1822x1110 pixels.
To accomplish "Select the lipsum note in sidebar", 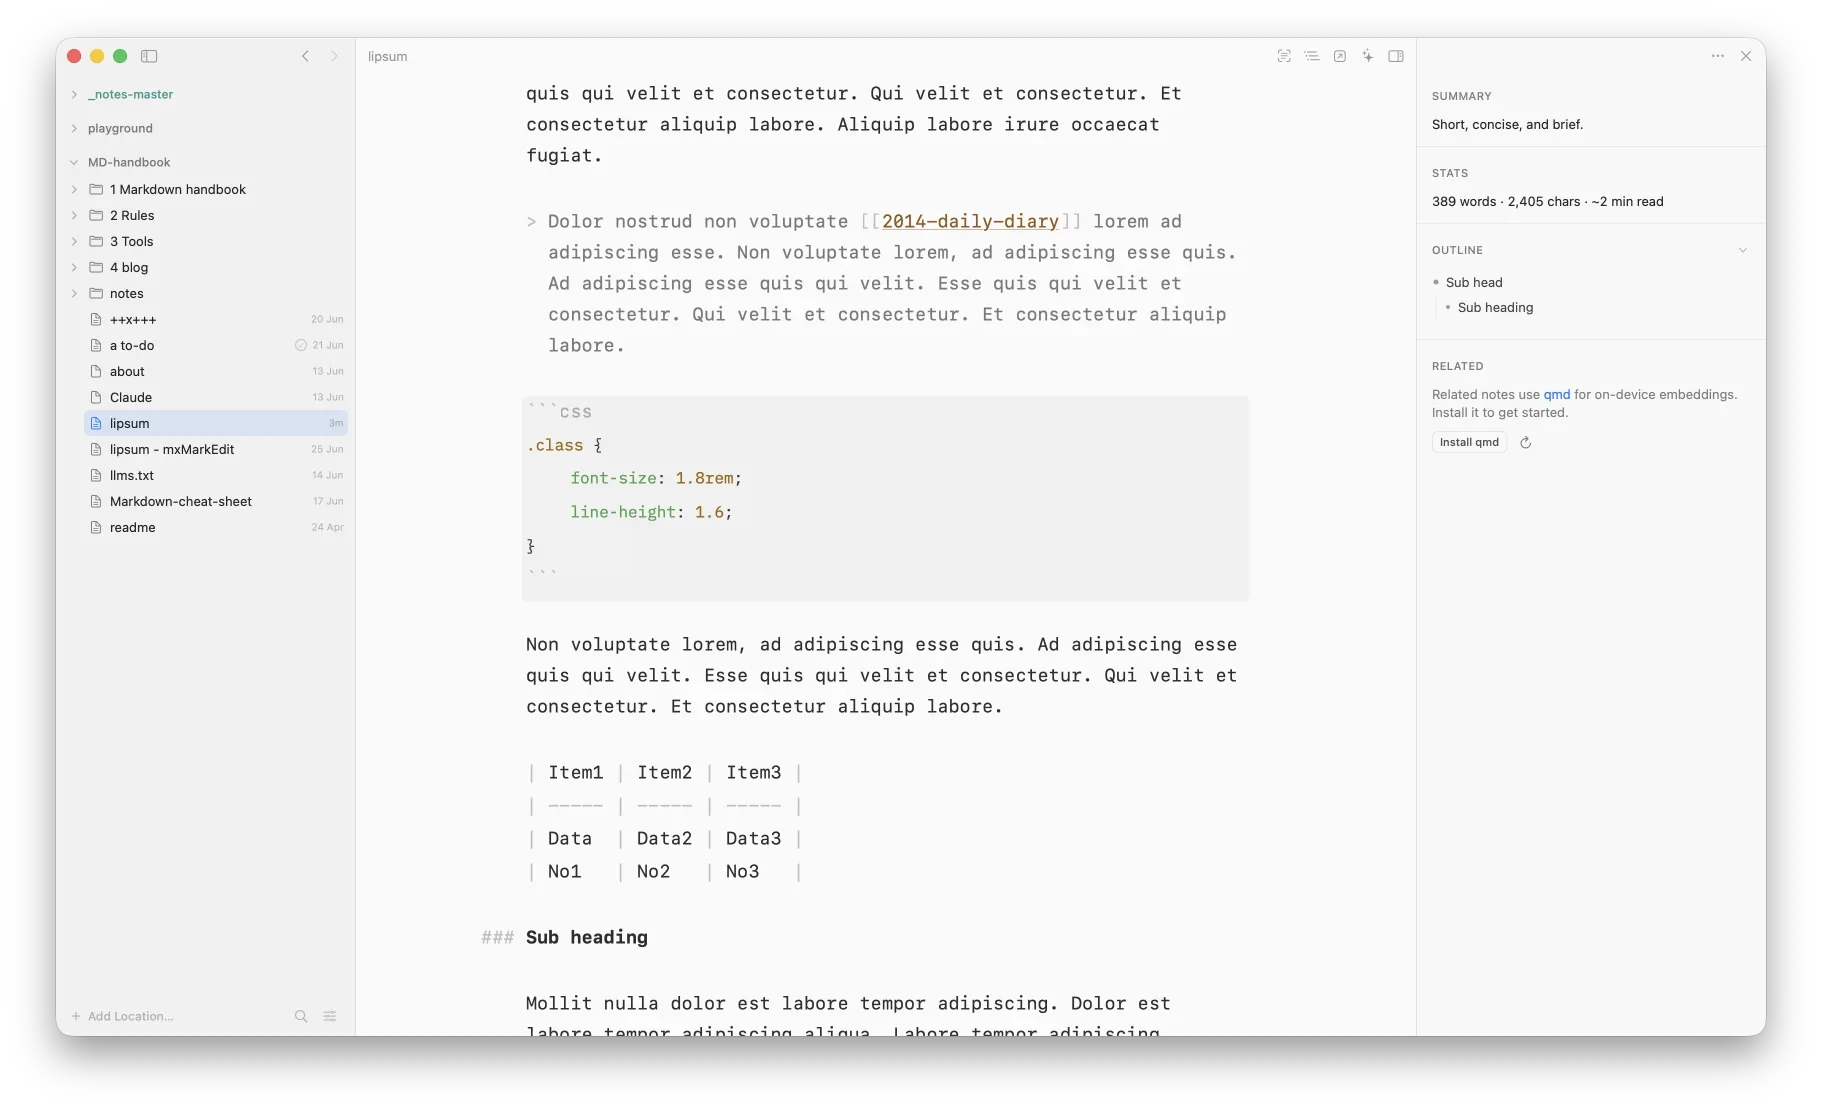I will [x=216, y=423].
